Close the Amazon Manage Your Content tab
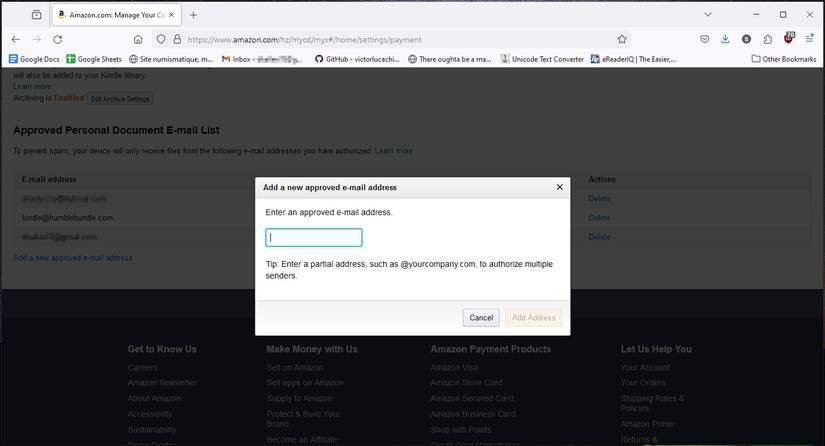825x446 pixels. coord(172,15)
